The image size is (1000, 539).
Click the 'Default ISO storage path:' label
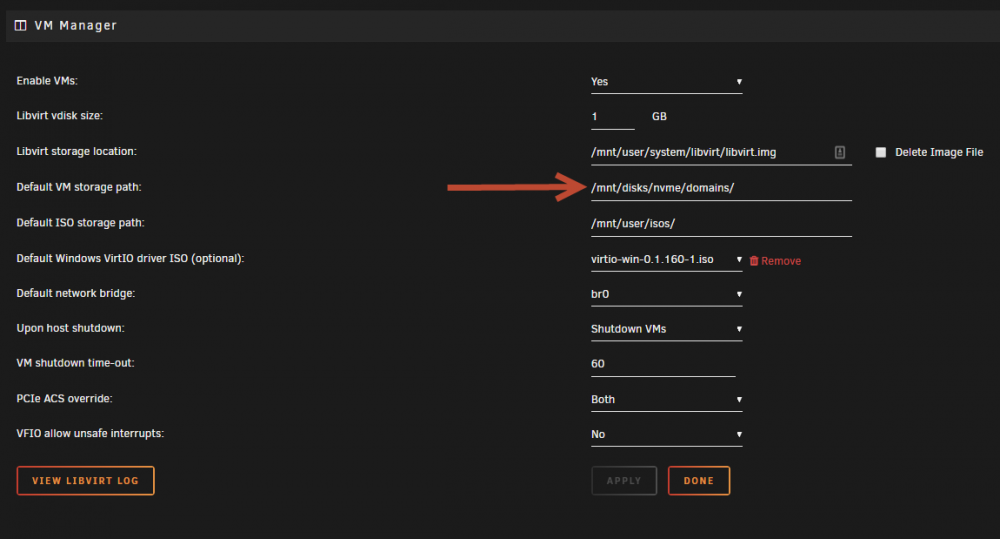80,223
